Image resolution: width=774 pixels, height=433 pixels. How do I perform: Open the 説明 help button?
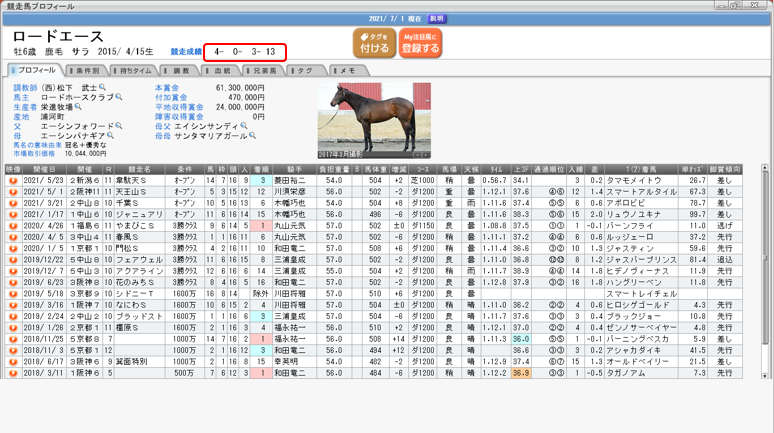pos(437,19)
